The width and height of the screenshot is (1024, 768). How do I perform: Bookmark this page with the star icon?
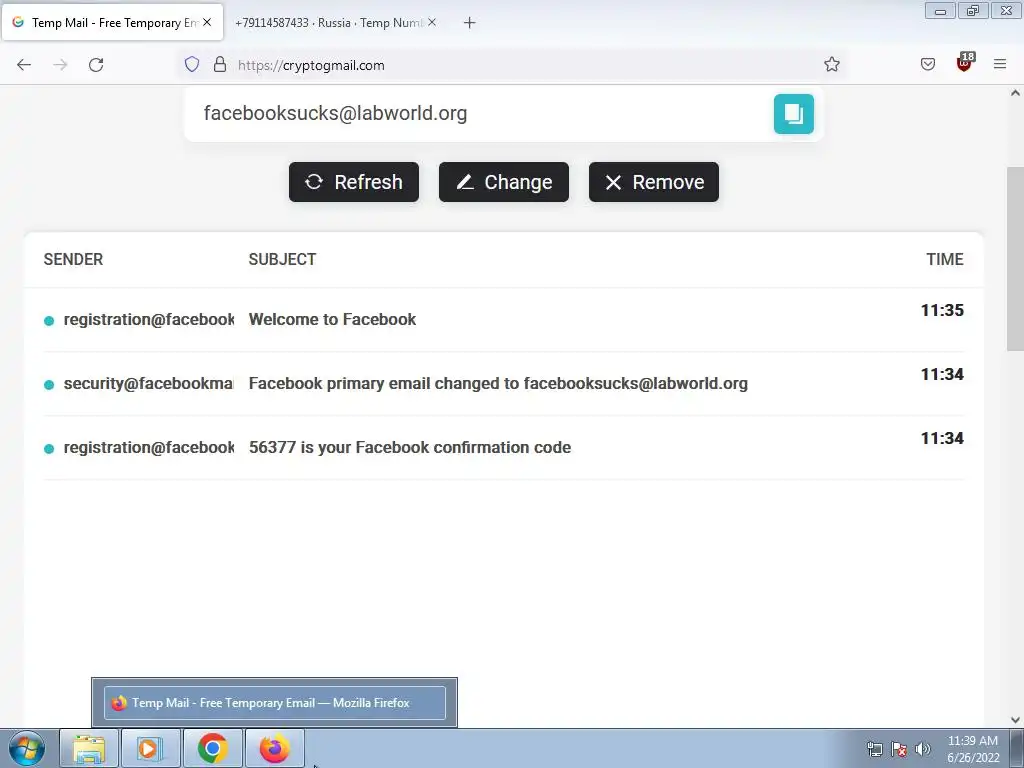click(x=831, y=65)
